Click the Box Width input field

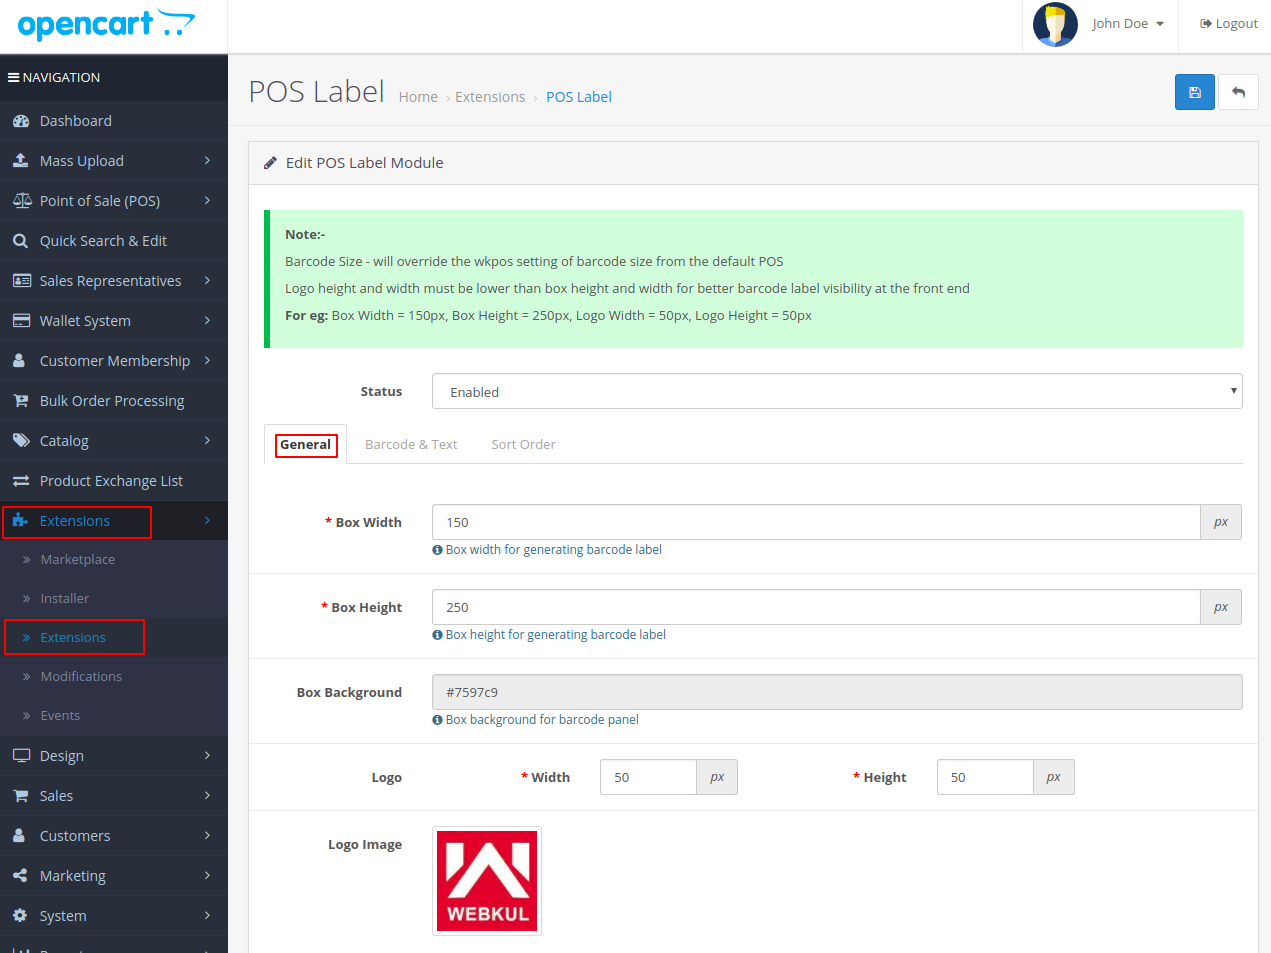(x=816, y=522)
